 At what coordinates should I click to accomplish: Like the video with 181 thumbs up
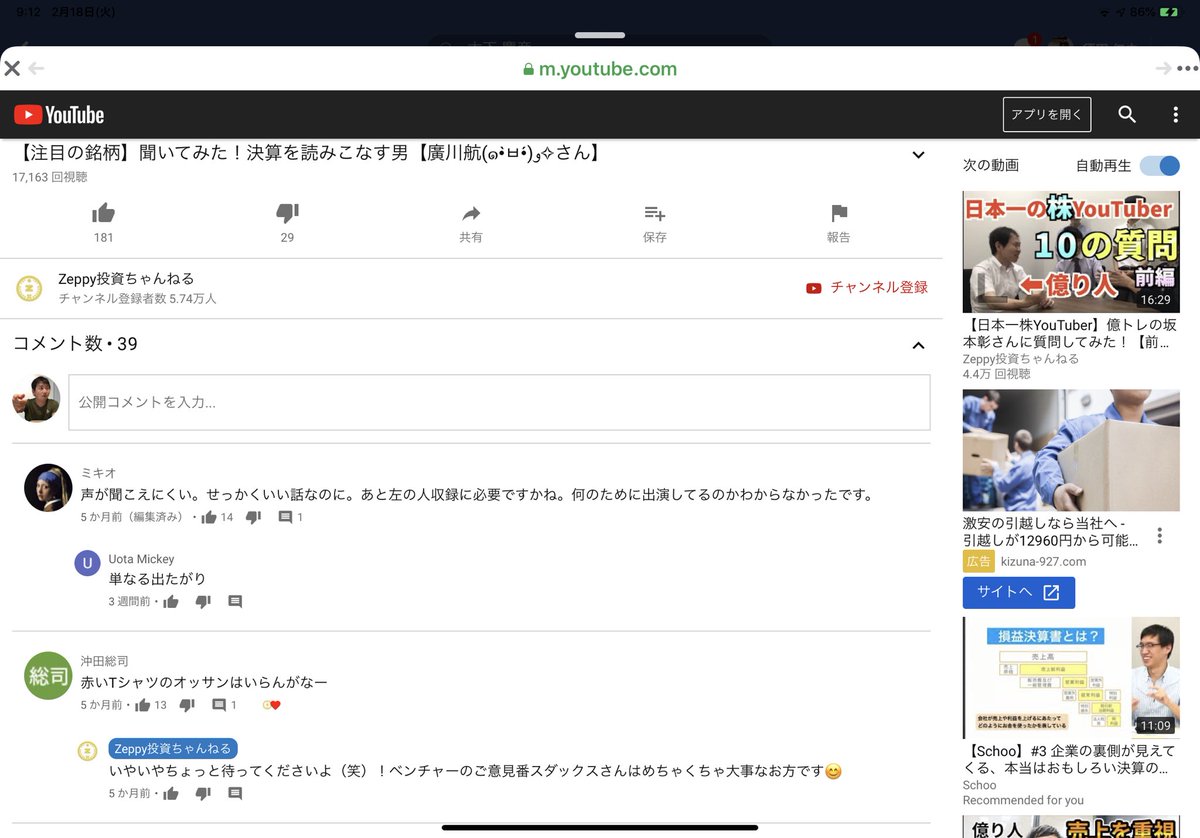click(x=103, y=213)
